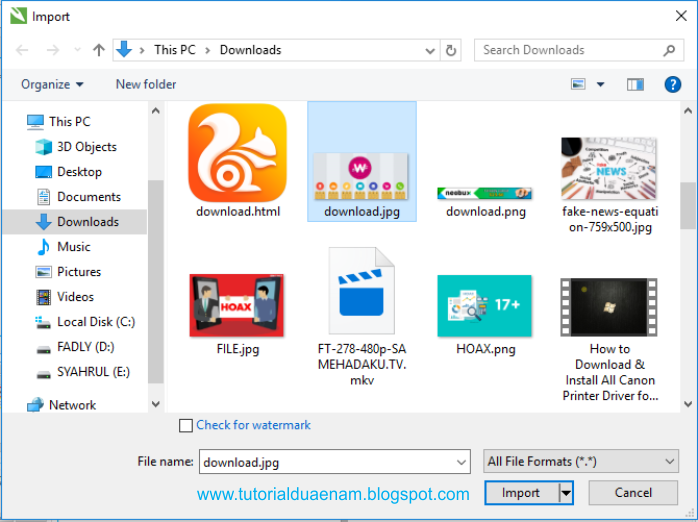Expand the change view options arrow
The width and height of the screenshot is (698, 522).
pos(601,84)
